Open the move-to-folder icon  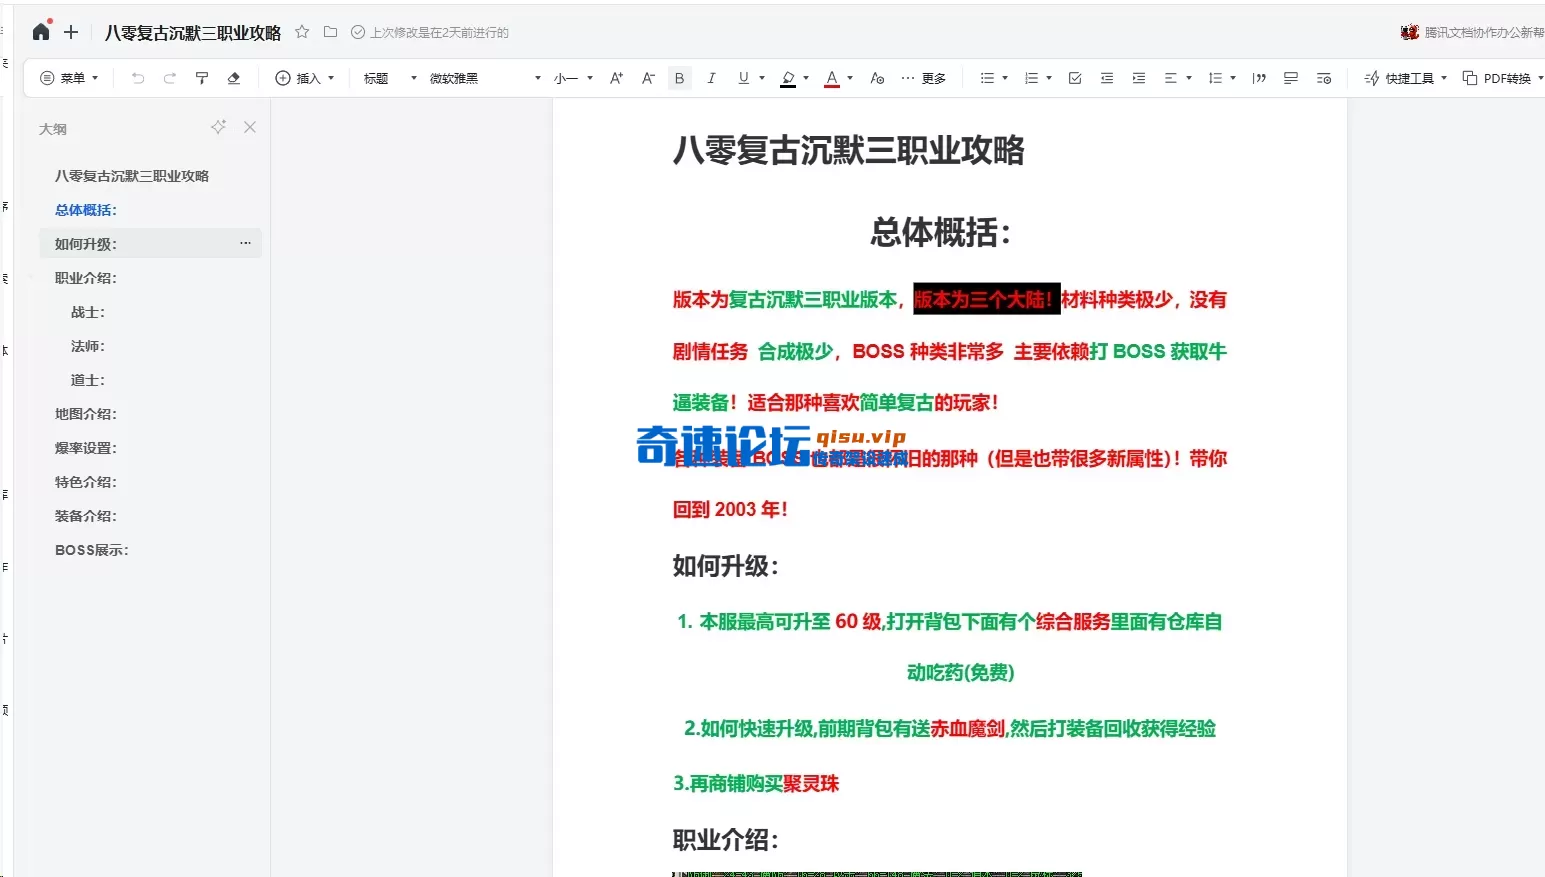click(x=330, y=32)
